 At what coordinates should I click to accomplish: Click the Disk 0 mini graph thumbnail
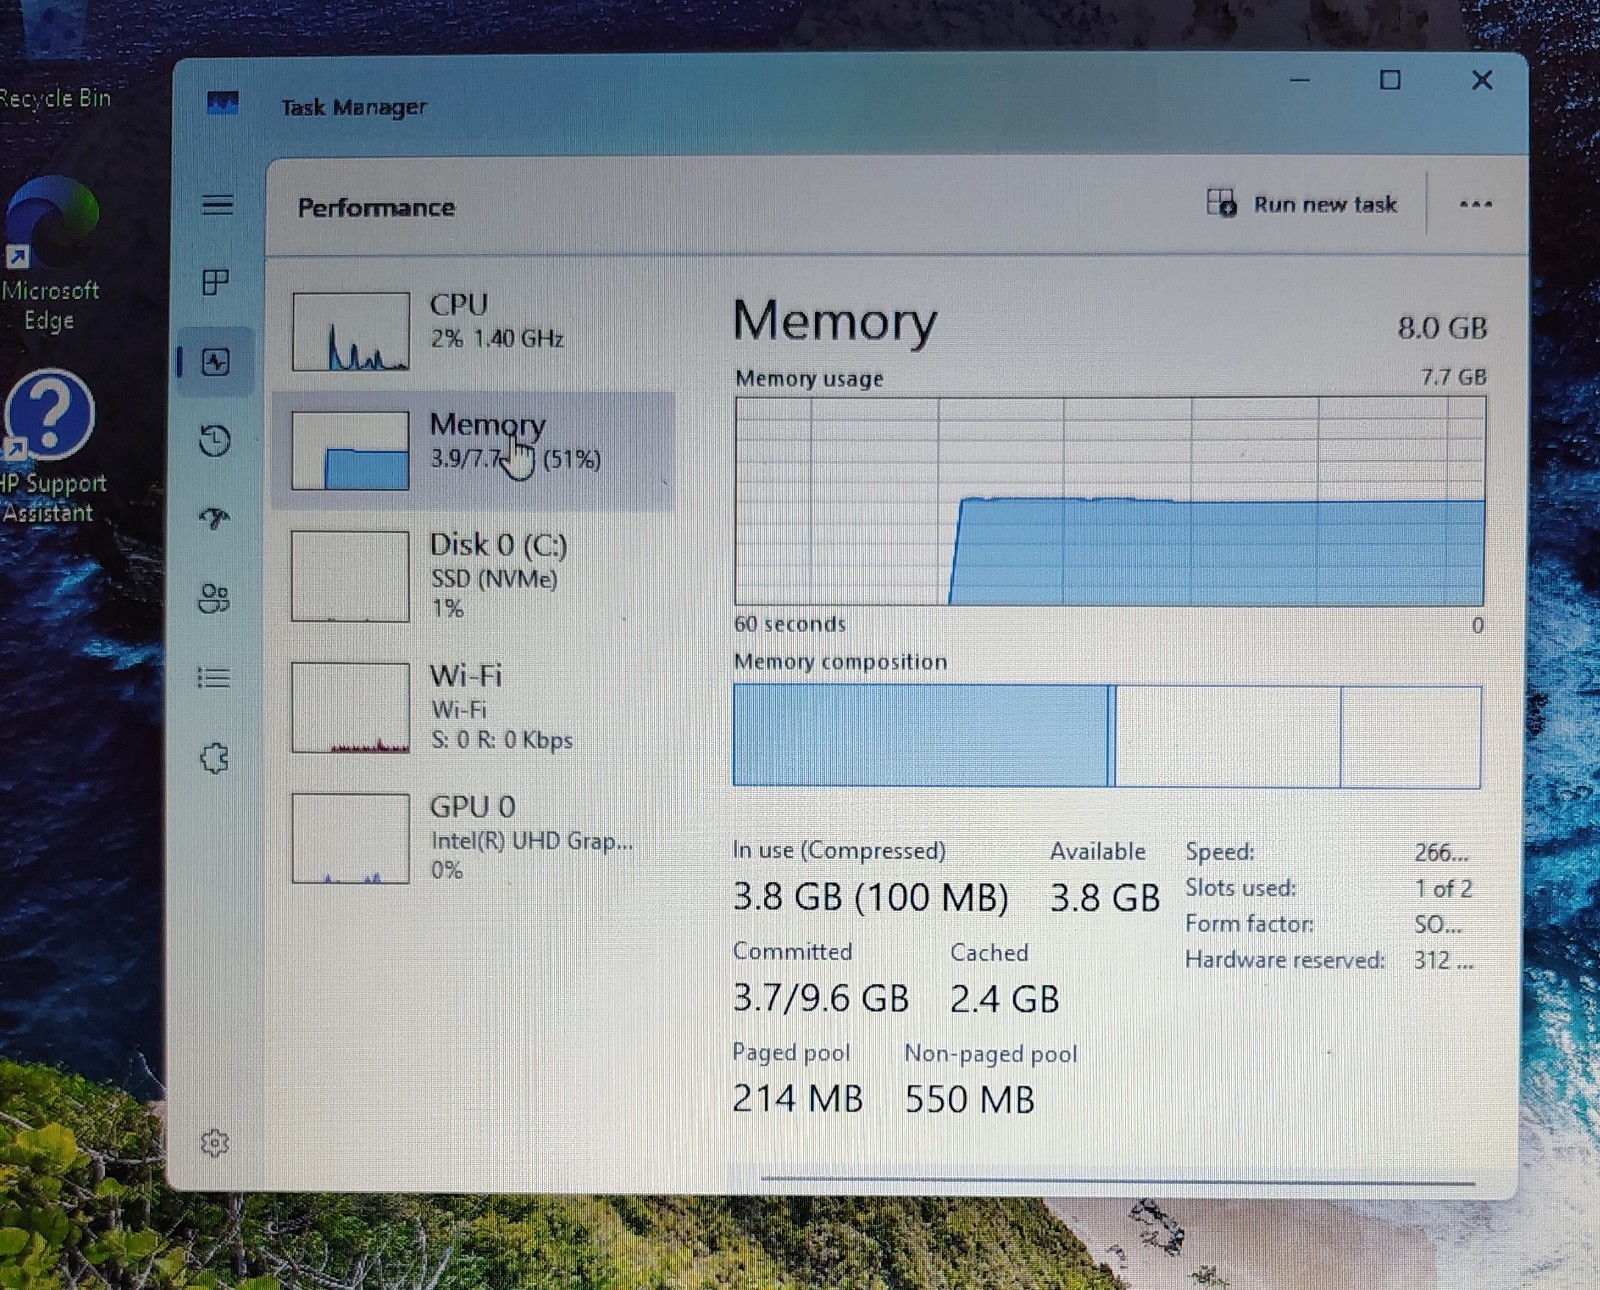(350, 576)
